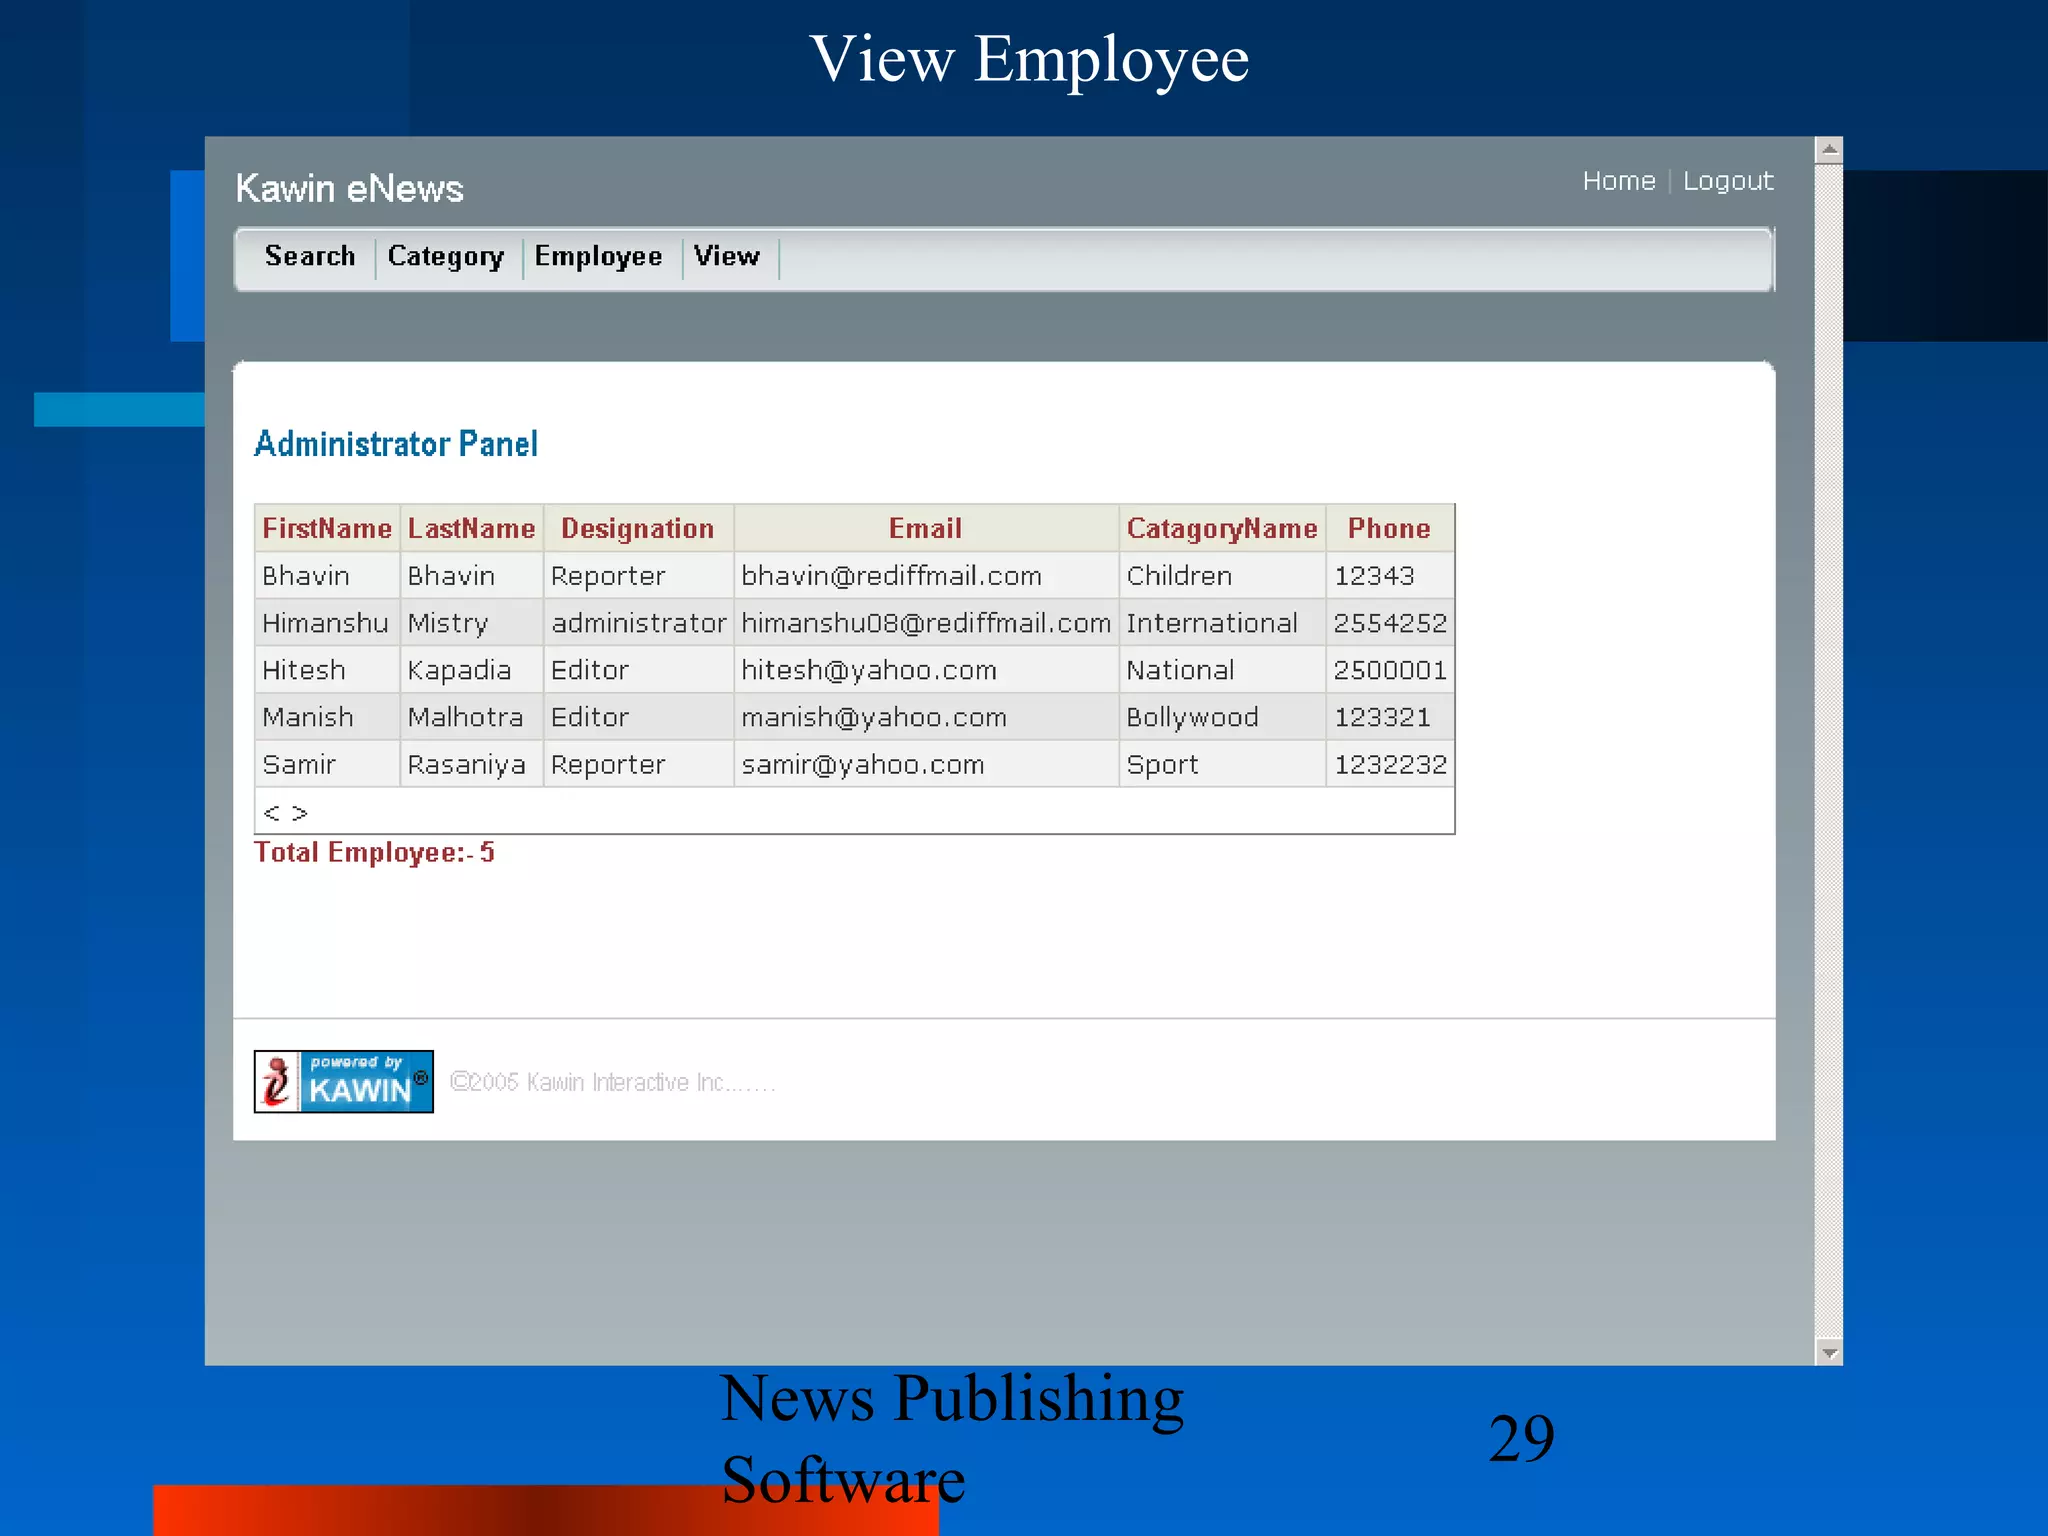This screenshot has height=1536, width=2048.
Task: Select the email samir@yahoo.com
Action: pyautogui.click(x=863, y=764)
